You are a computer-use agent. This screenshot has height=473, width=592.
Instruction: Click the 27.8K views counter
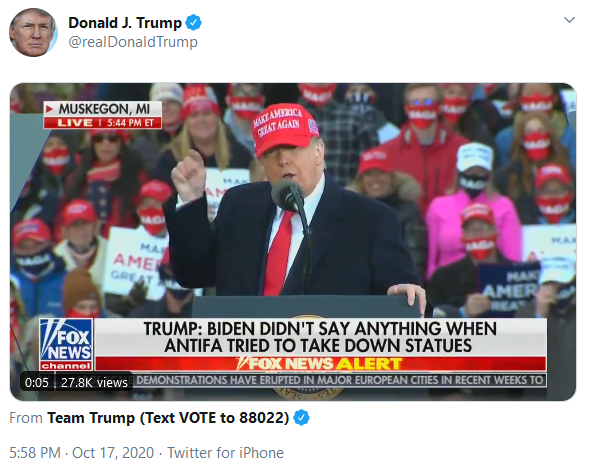click(x=94, y=382)
